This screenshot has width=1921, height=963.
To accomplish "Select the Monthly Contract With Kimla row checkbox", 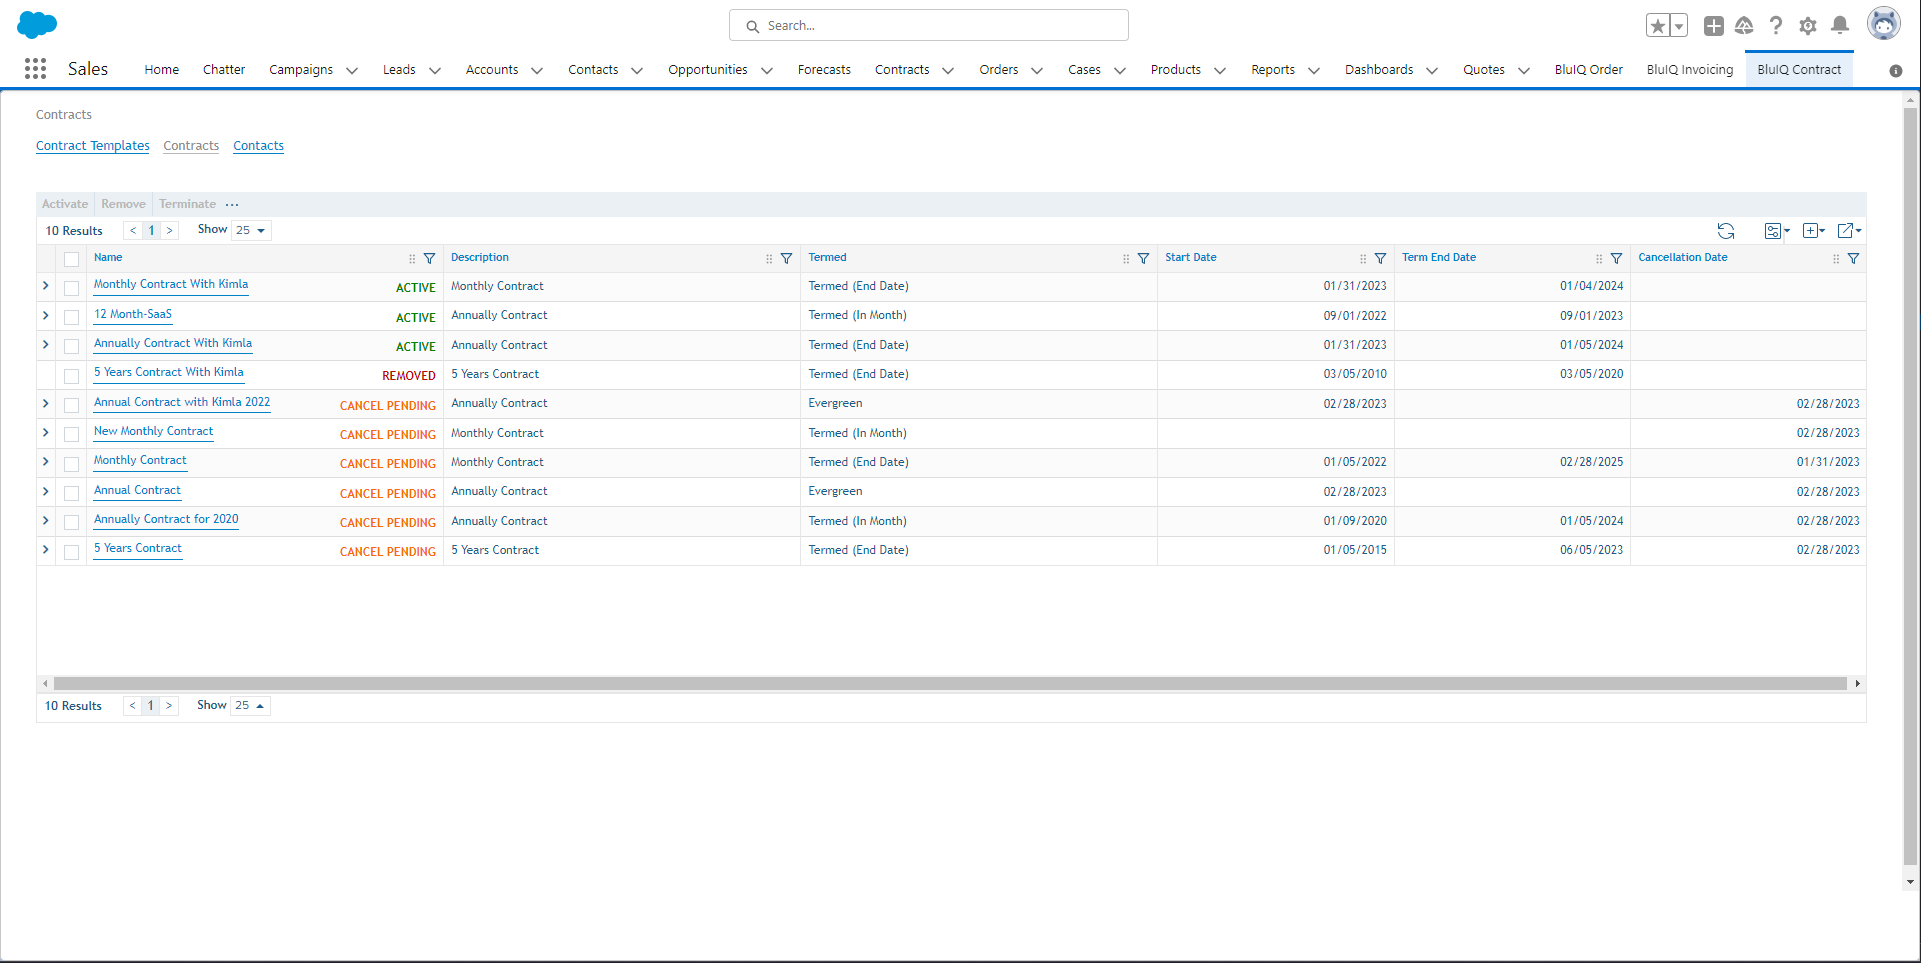I will [x=71, y=288].
